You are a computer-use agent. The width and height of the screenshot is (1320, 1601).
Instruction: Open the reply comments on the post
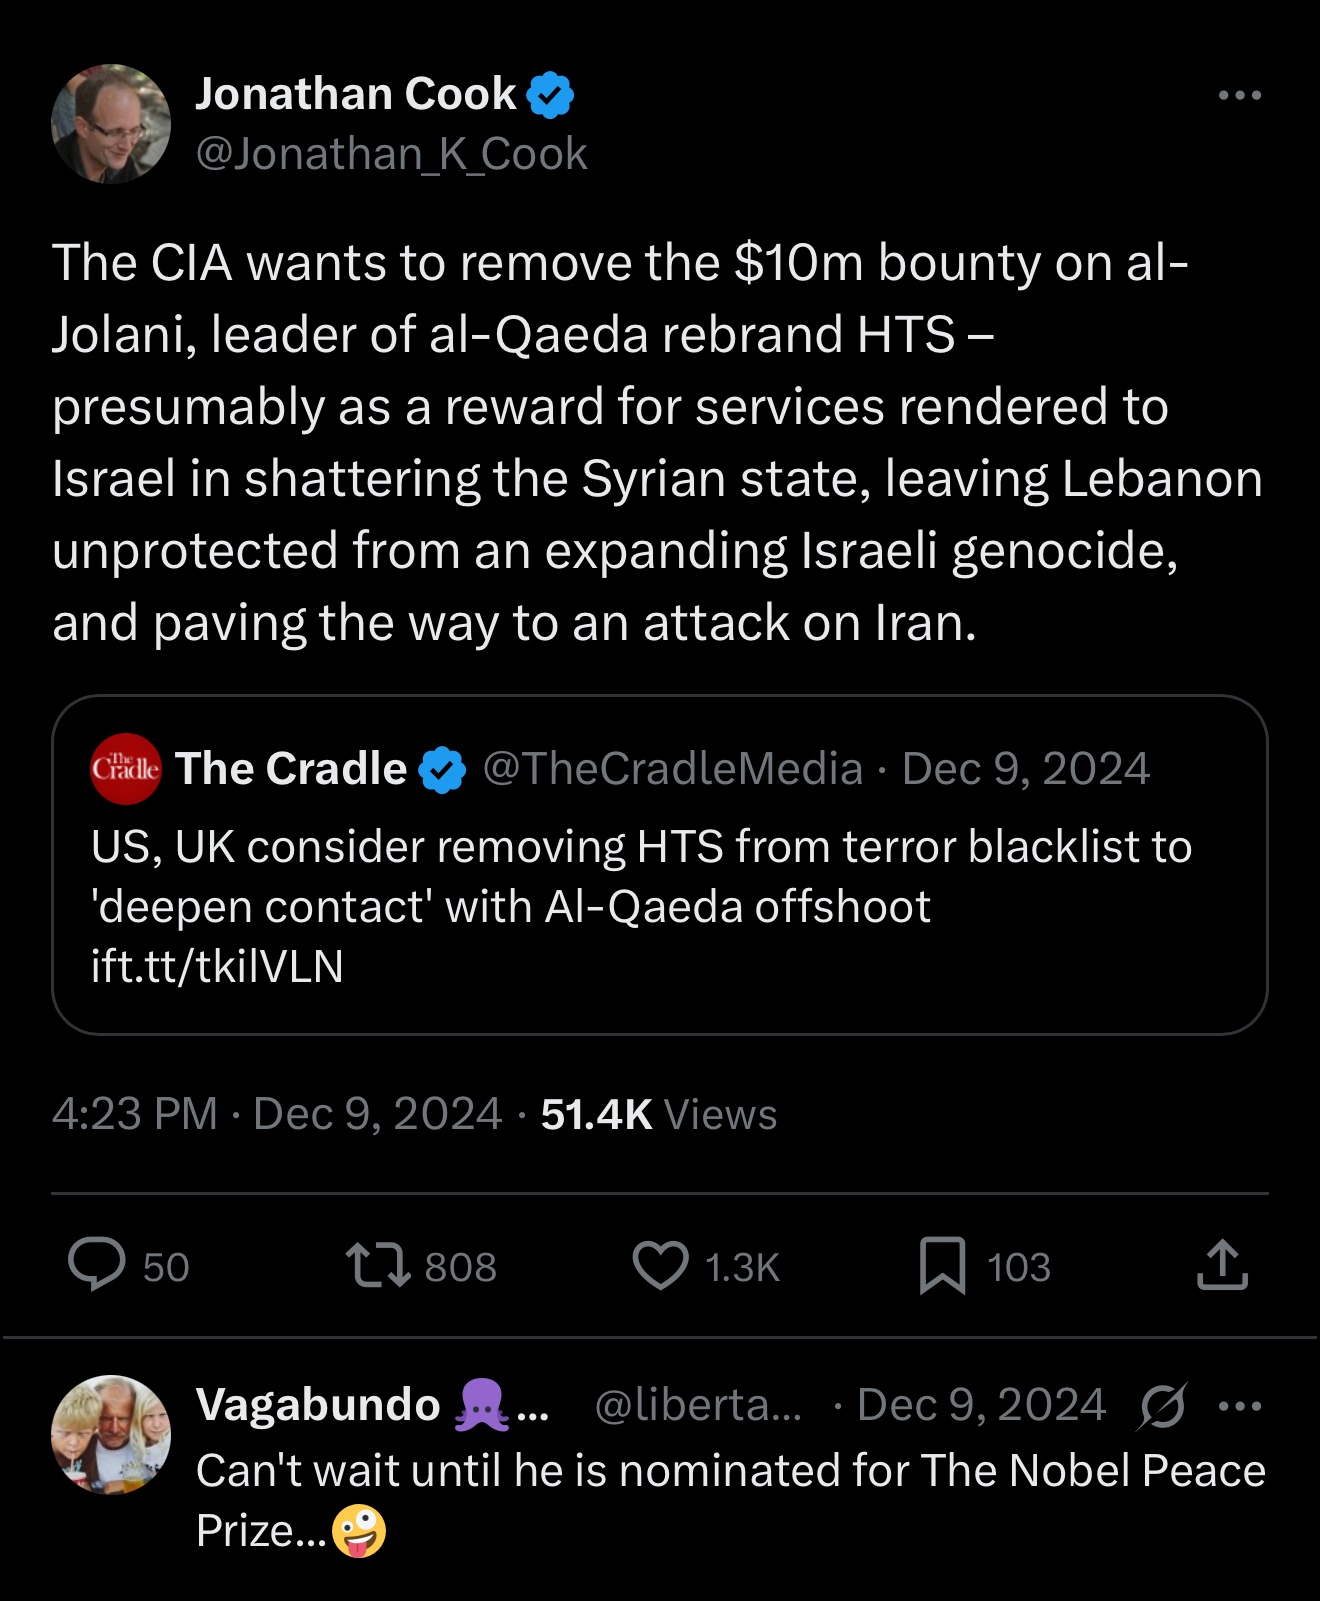pyautogui.click(x=97, y=1265)
